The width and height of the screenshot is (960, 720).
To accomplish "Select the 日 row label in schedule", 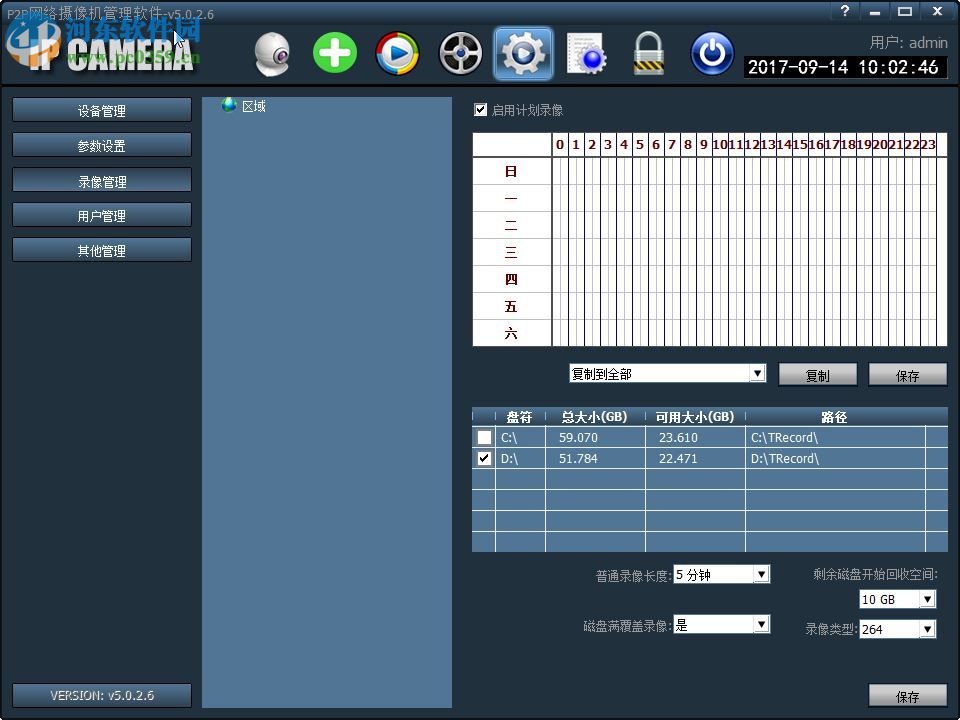I will [511, 171].
